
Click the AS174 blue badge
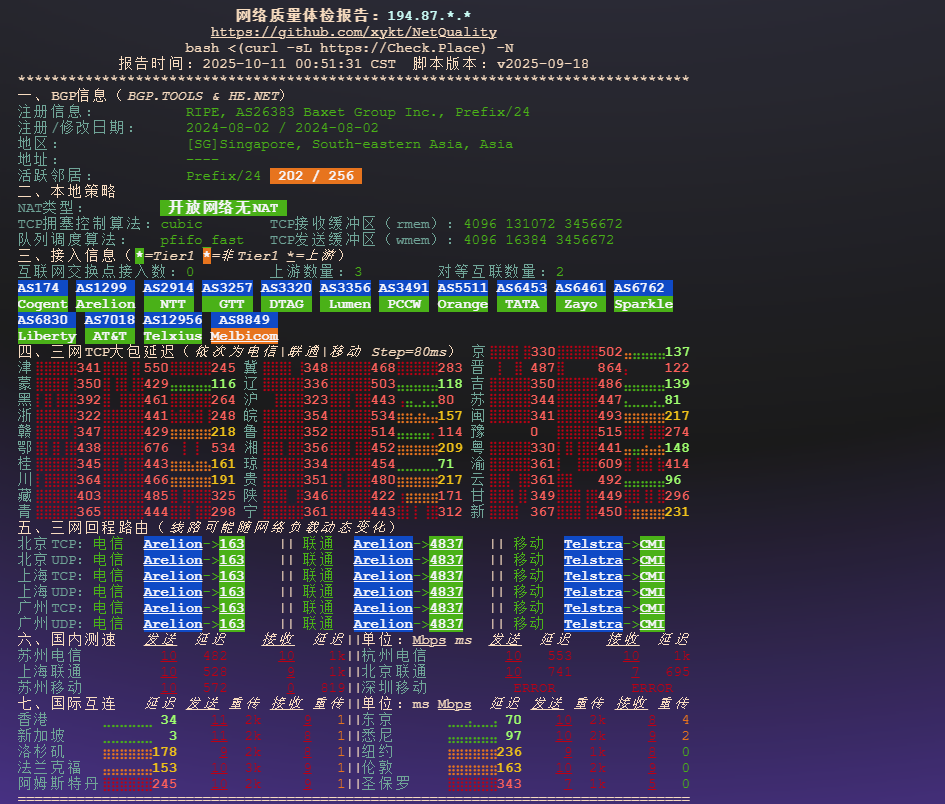(x=42, y=288)
